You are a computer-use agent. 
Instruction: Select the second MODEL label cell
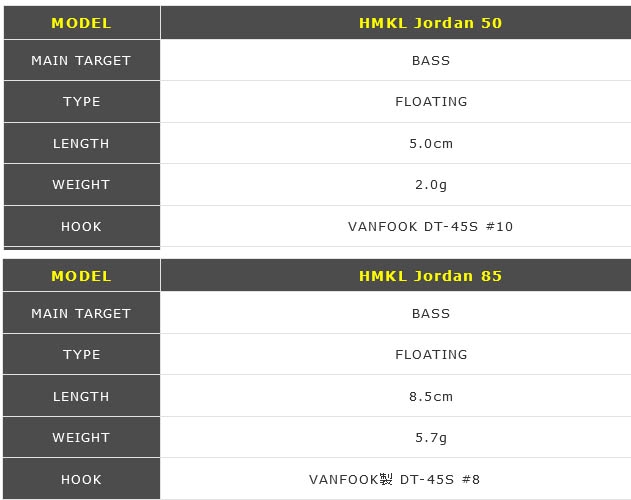point(82,276)
